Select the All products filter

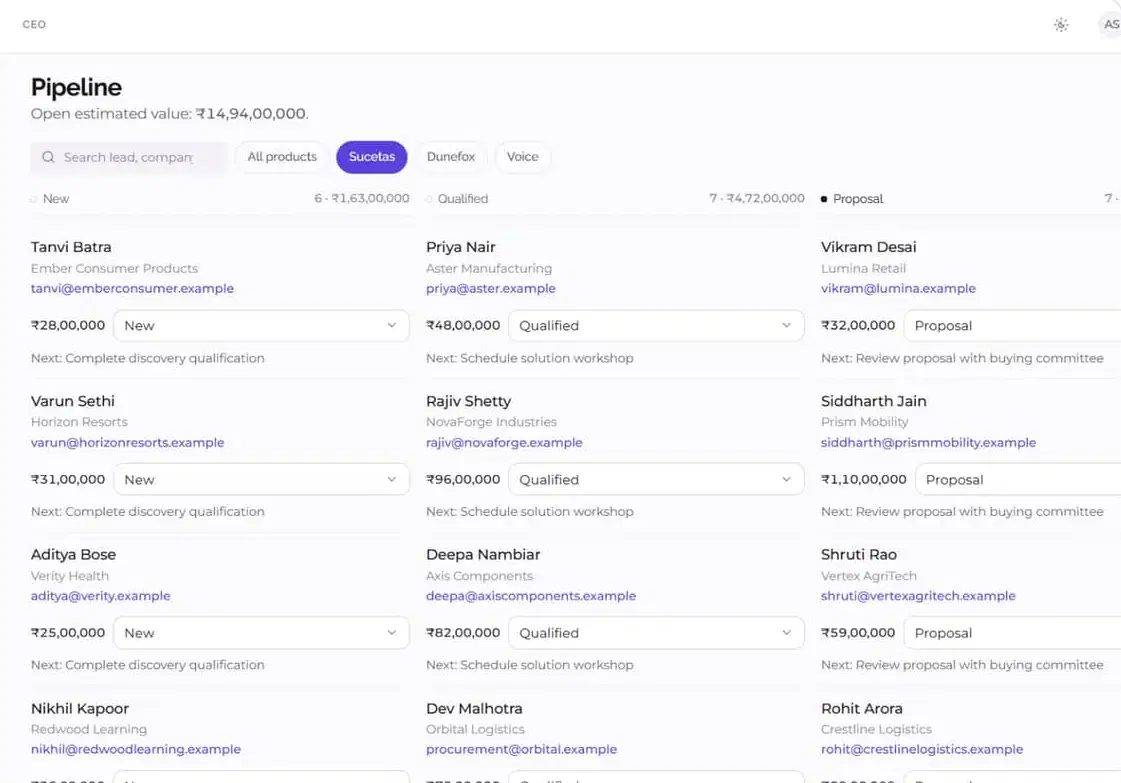point(282,157)
